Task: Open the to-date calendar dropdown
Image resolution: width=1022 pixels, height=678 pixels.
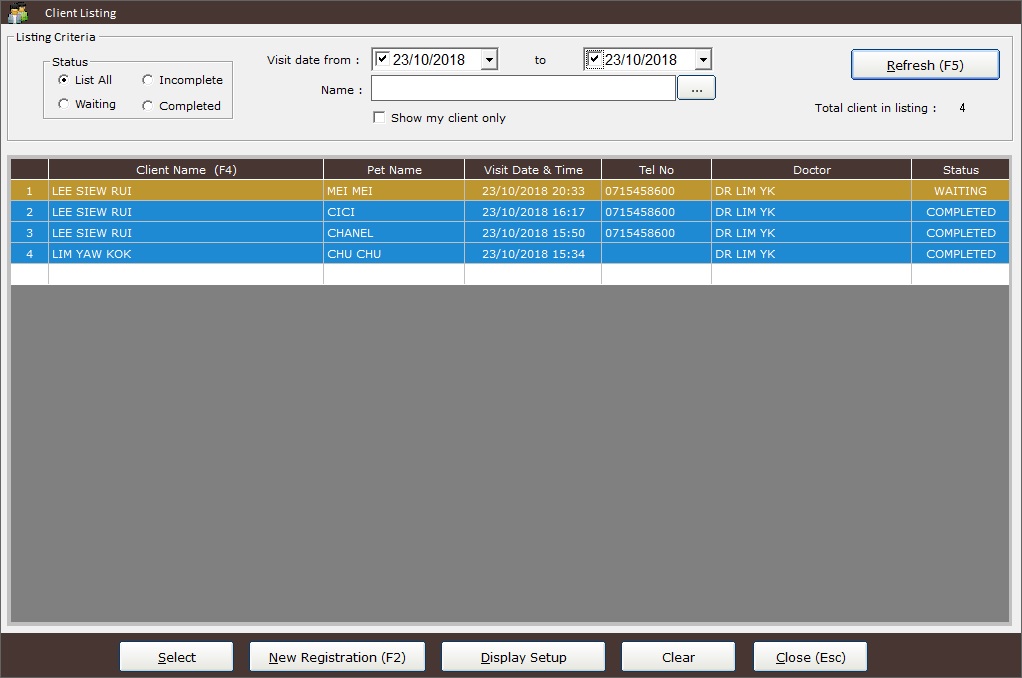Action: 702,60
